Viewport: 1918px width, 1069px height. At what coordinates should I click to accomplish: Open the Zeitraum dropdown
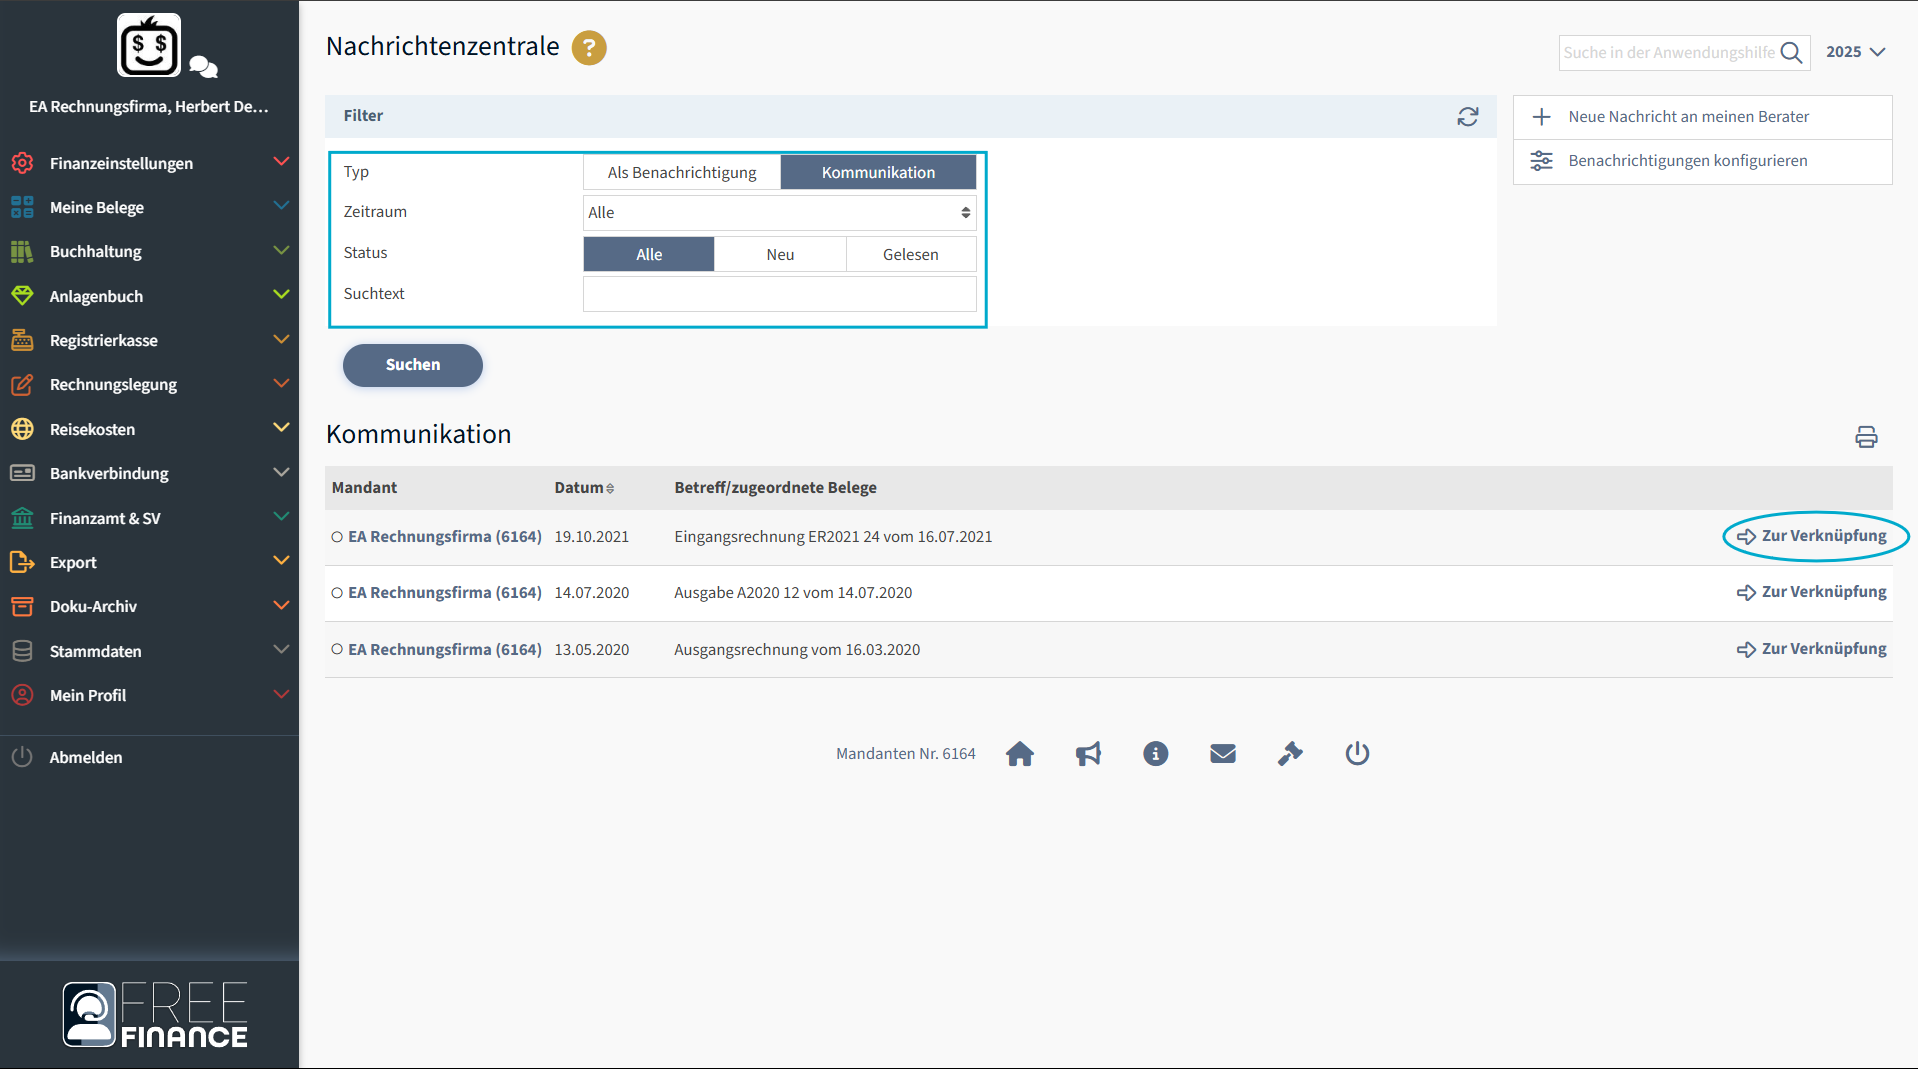click(x=778, y=213)
